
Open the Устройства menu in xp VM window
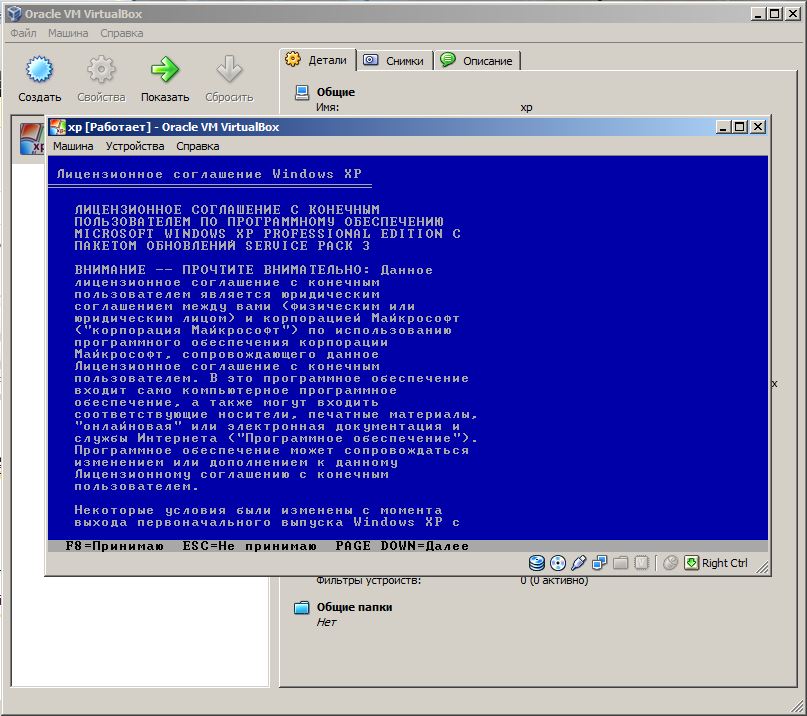tap(135, 146)
